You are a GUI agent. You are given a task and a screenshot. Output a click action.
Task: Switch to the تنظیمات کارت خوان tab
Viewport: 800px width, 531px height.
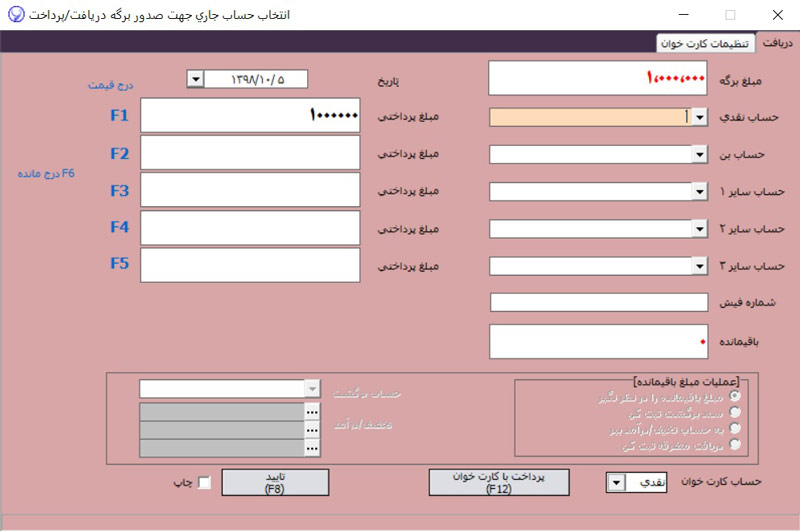pyautogui.click(x=708, y=43)
